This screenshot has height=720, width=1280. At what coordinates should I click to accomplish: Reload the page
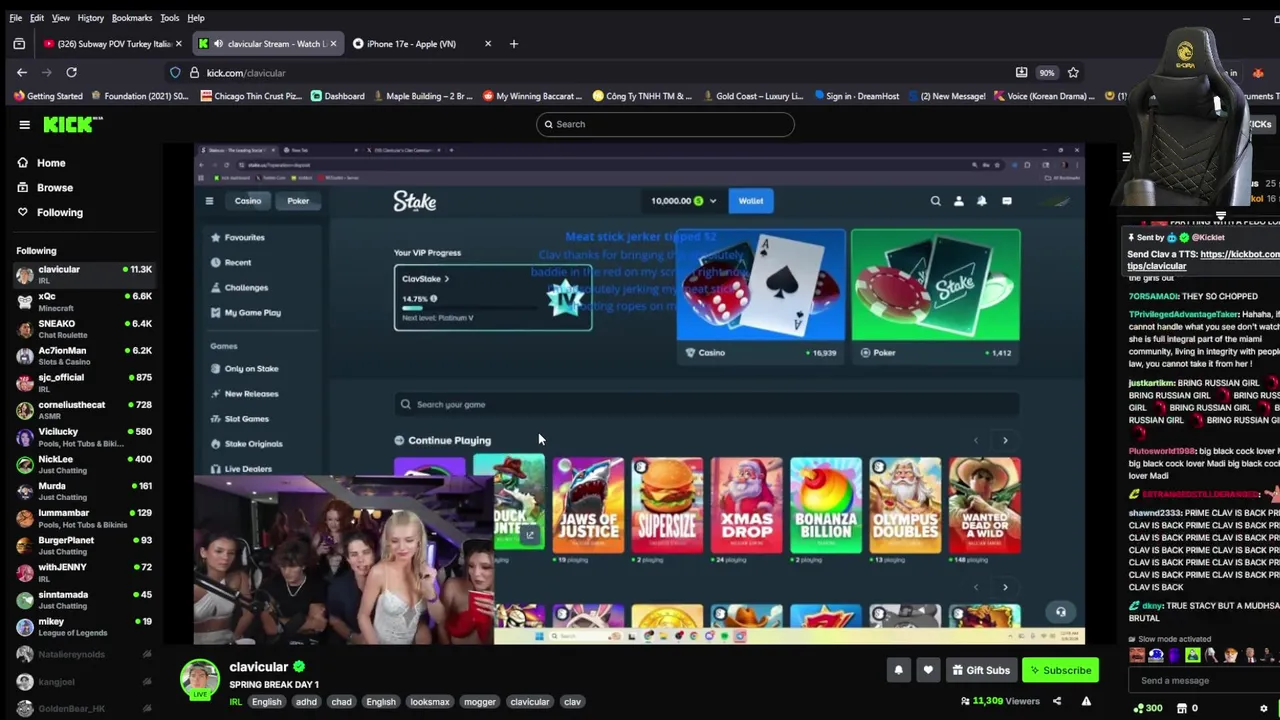pyautogui.click(x=71, y=72)
